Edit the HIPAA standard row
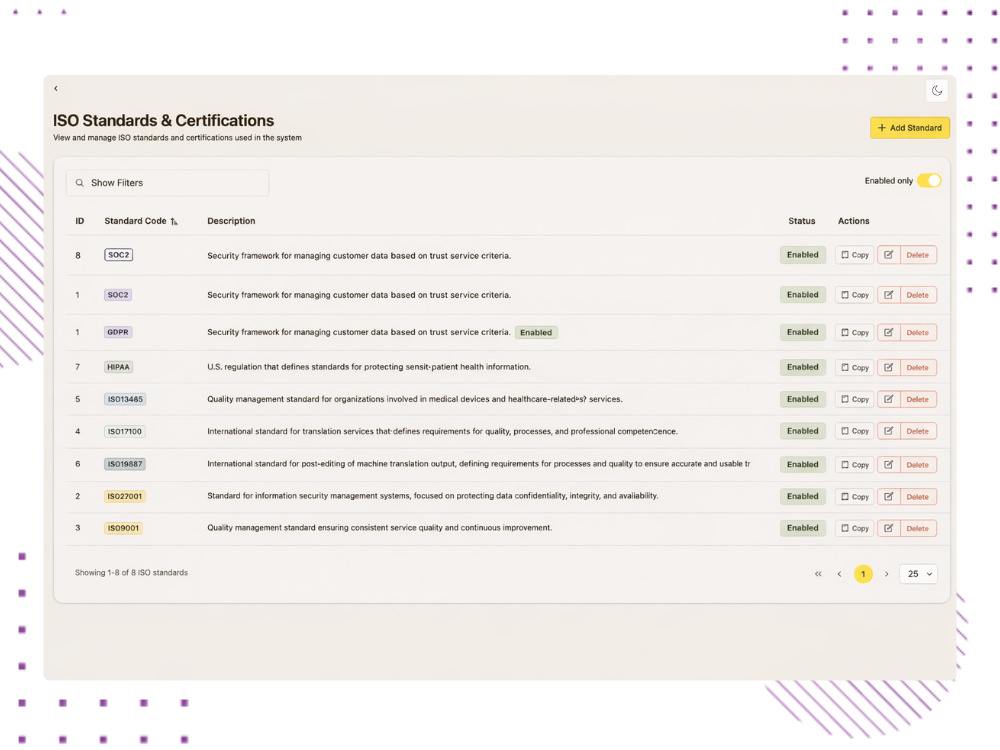 [x=888, y=368]
